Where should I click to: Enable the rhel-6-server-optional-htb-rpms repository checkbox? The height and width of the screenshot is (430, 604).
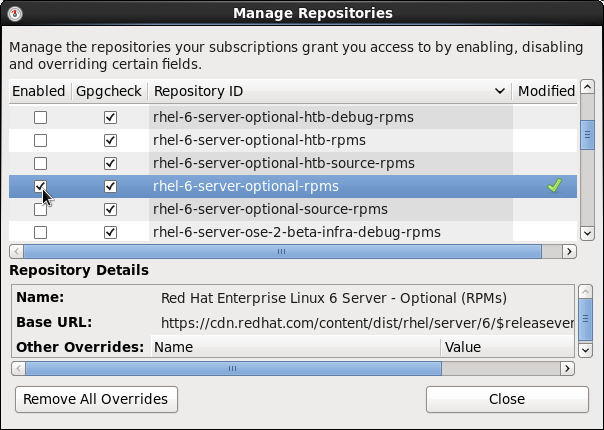[x=40, y=141]
